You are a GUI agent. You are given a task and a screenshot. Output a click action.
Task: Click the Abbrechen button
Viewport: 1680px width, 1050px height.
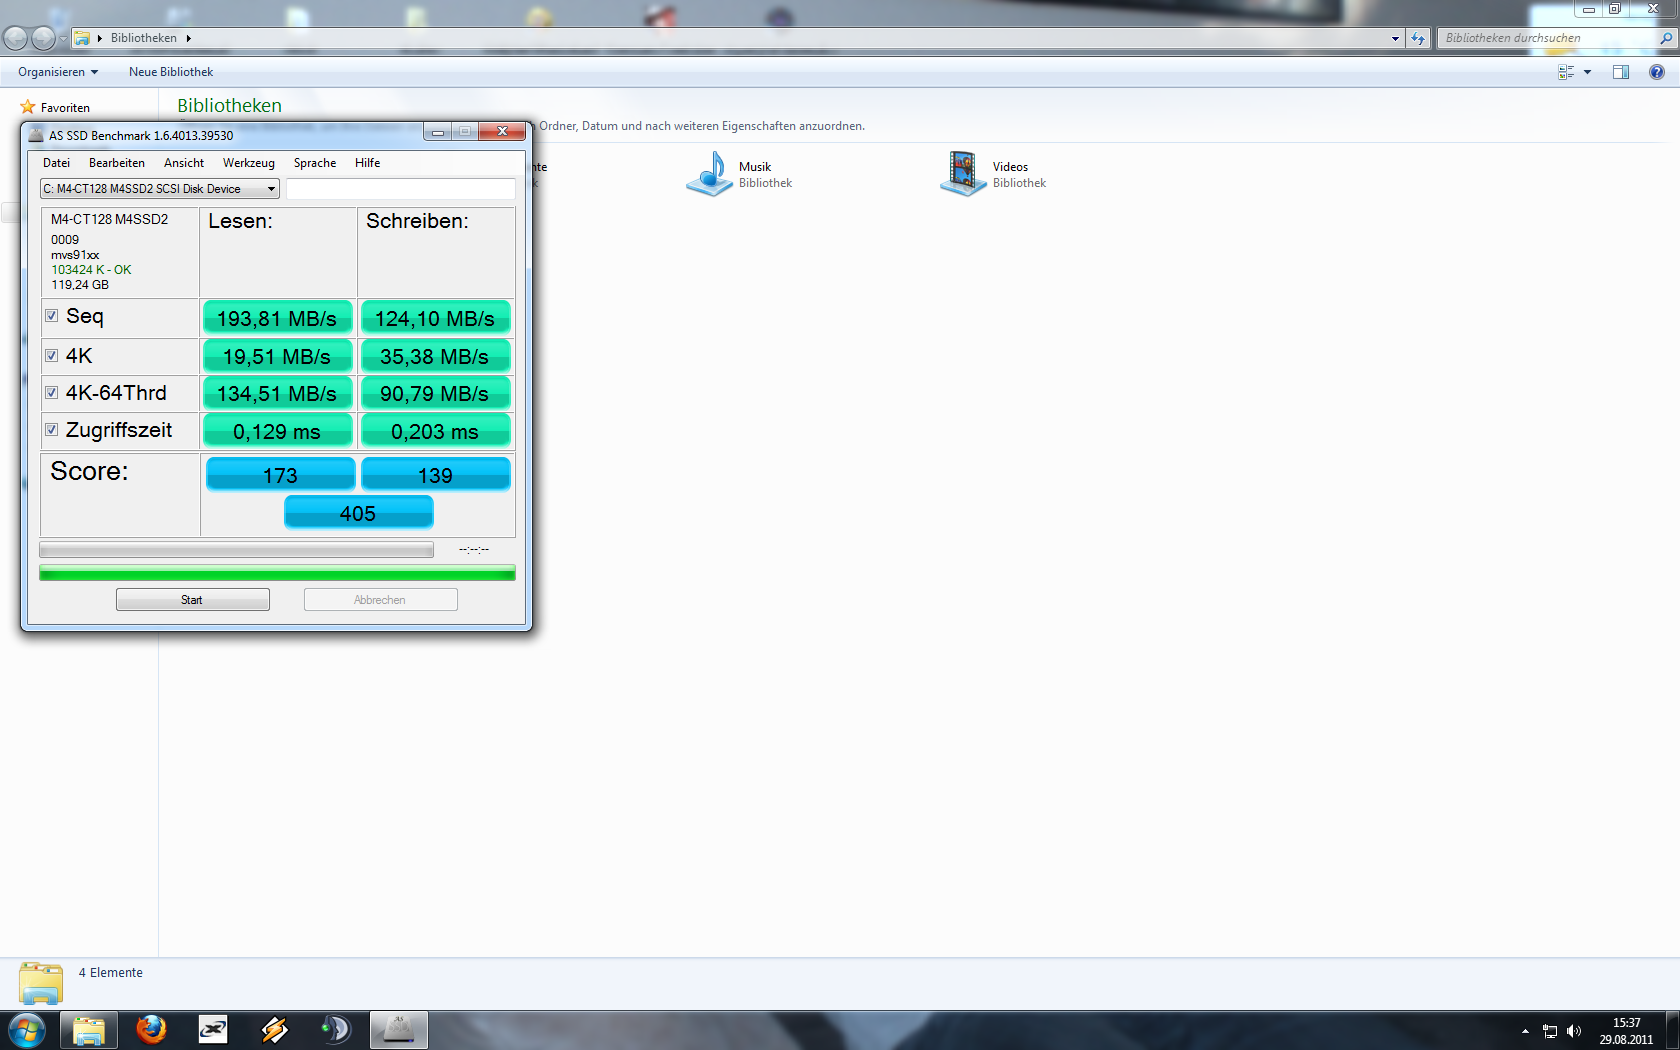pyautogui.click(x=381, y=600)
